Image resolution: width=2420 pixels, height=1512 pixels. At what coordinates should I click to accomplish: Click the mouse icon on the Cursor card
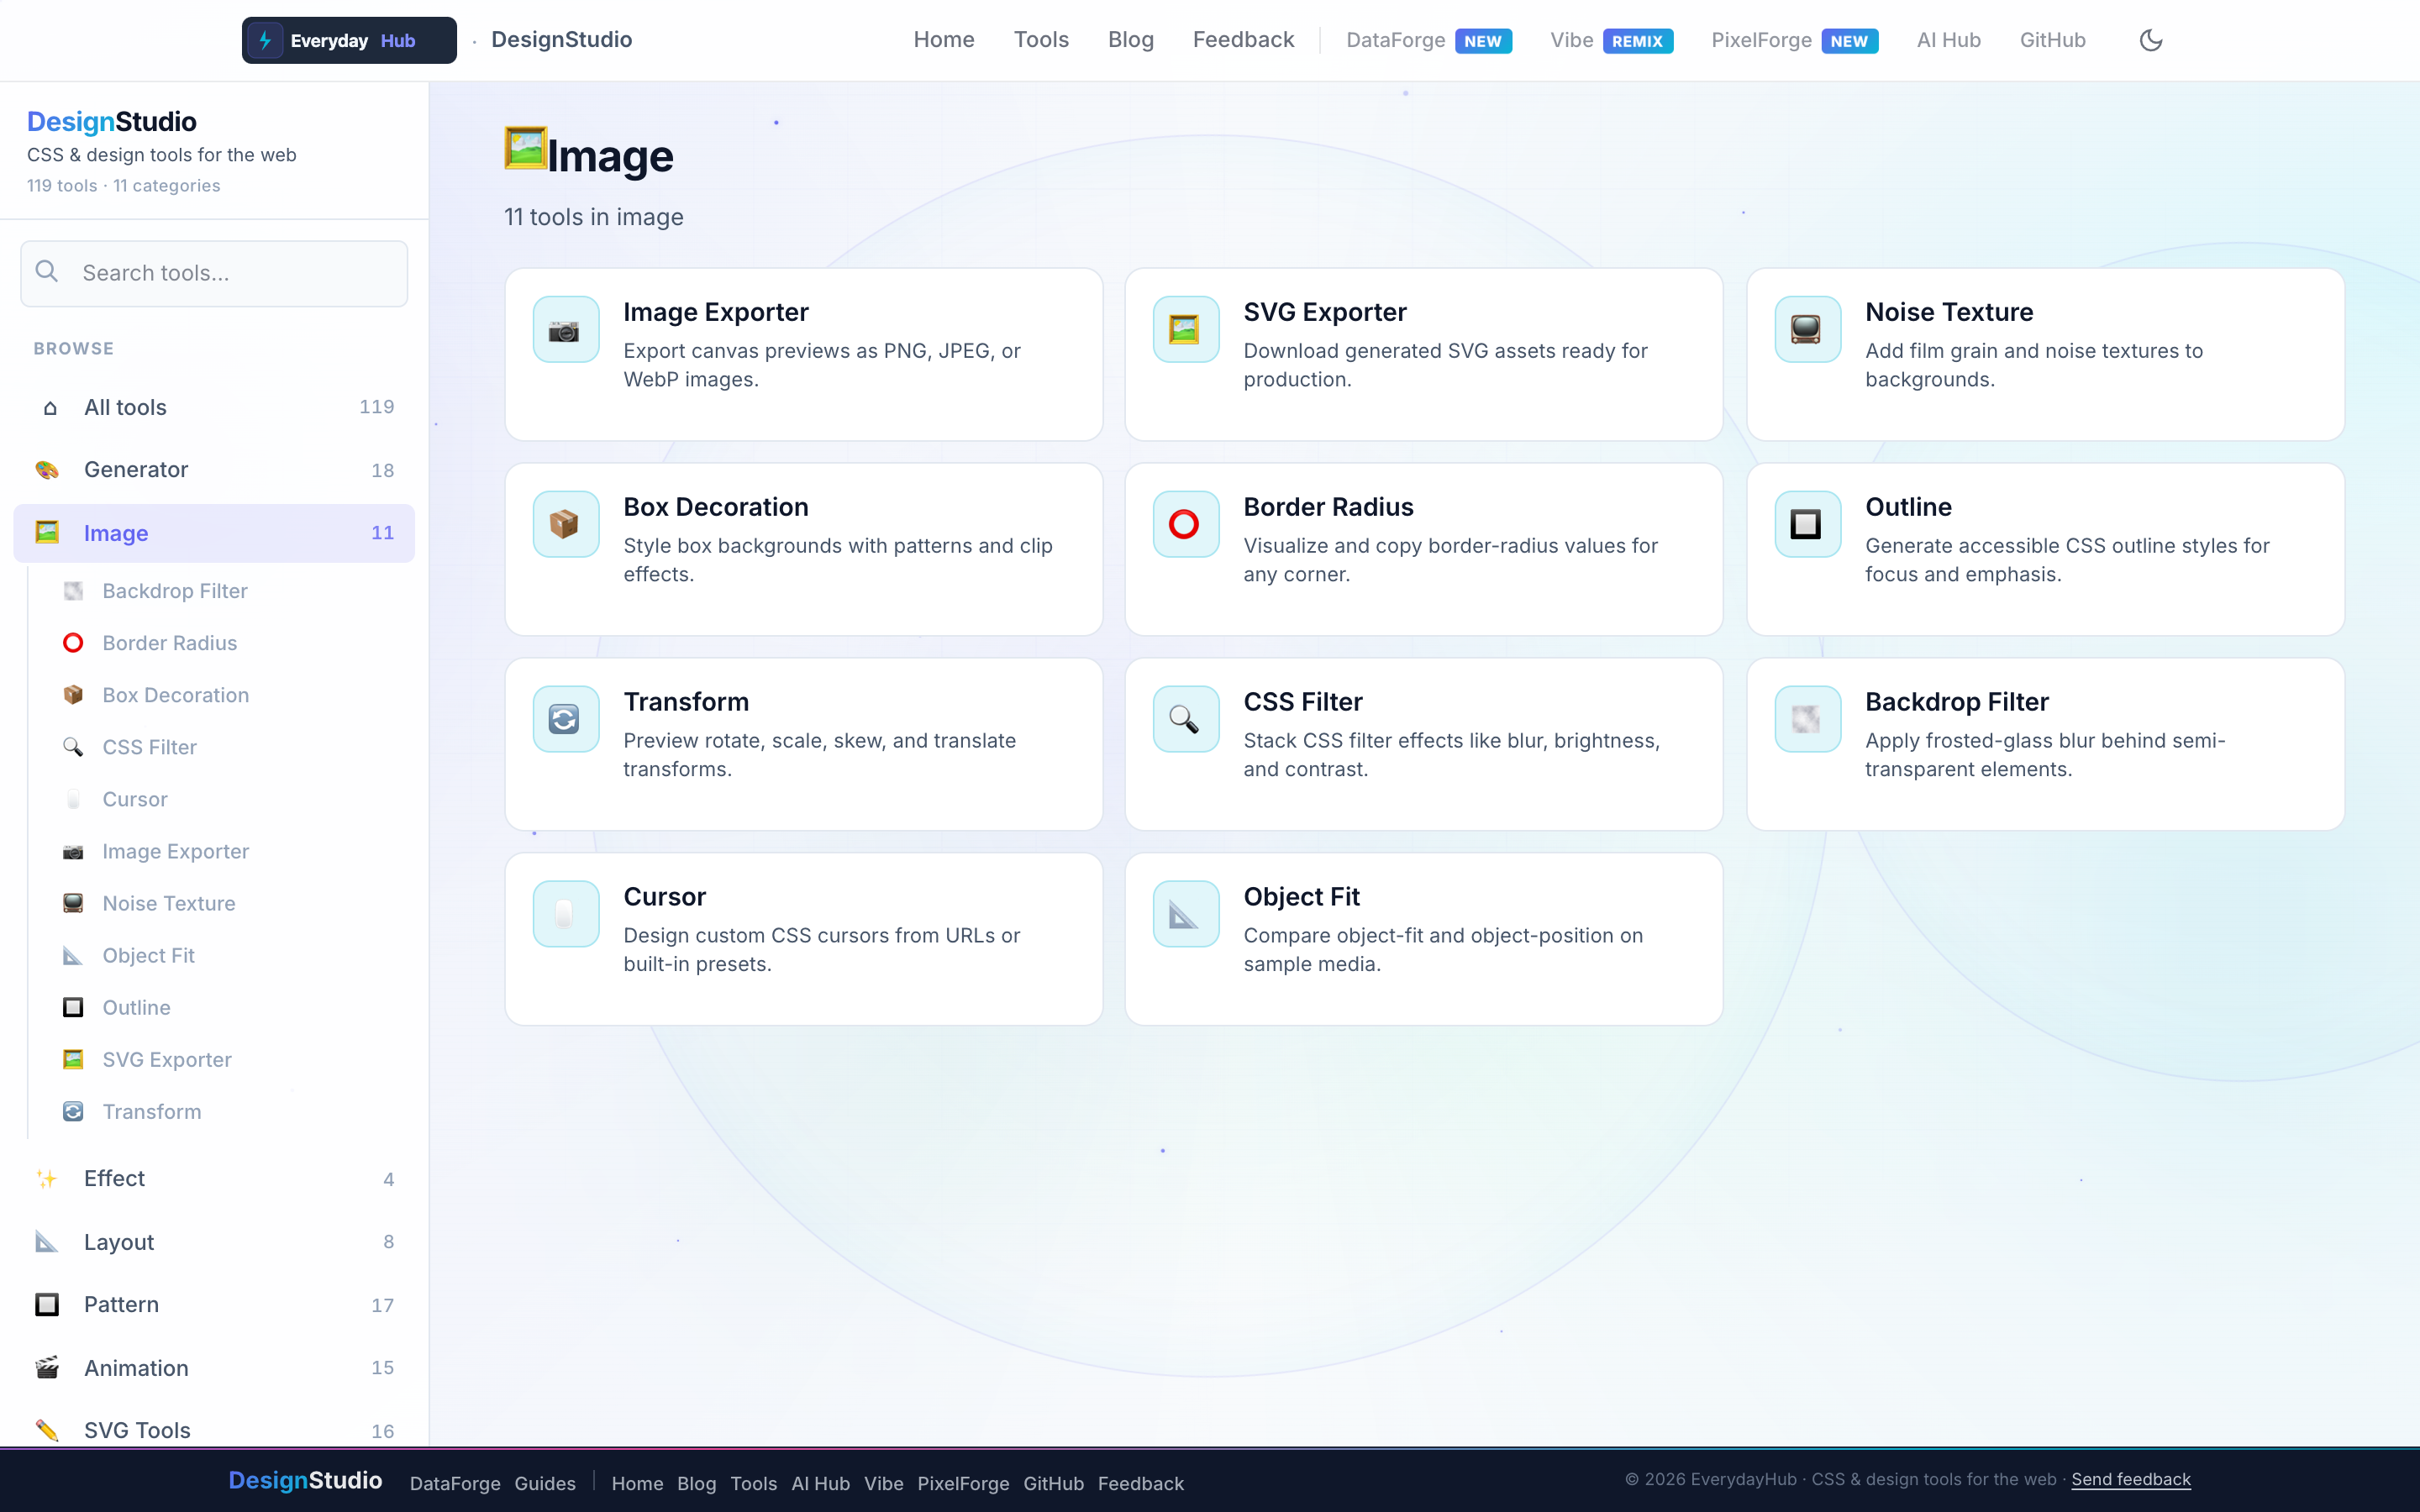coord(565,914)
